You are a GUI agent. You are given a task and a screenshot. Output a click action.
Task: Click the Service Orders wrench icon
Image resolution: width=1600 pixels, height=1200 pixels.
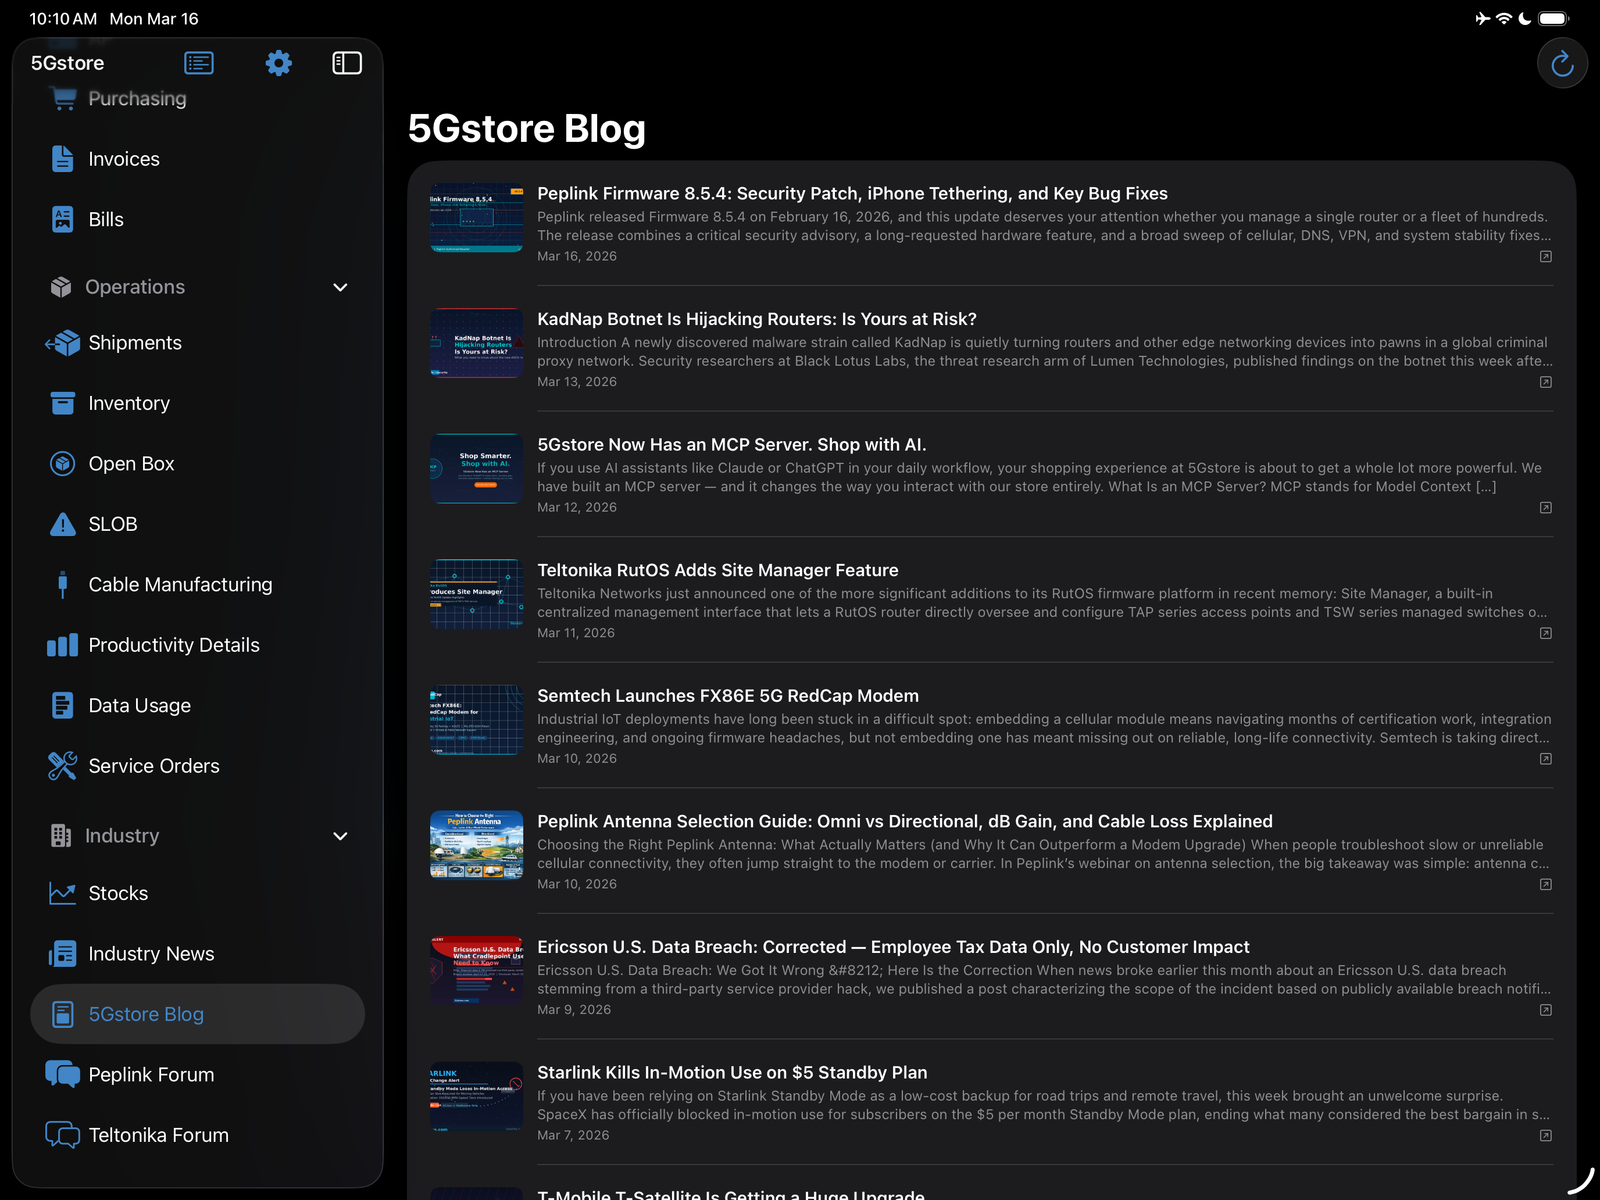[62, 765]
